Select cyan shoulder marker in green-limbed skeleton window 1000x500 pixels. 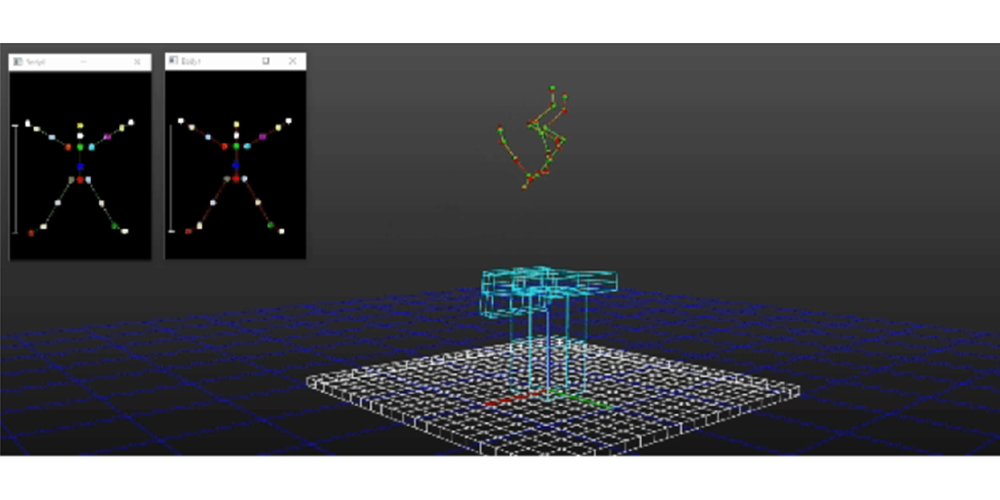[x=92, y=146]
